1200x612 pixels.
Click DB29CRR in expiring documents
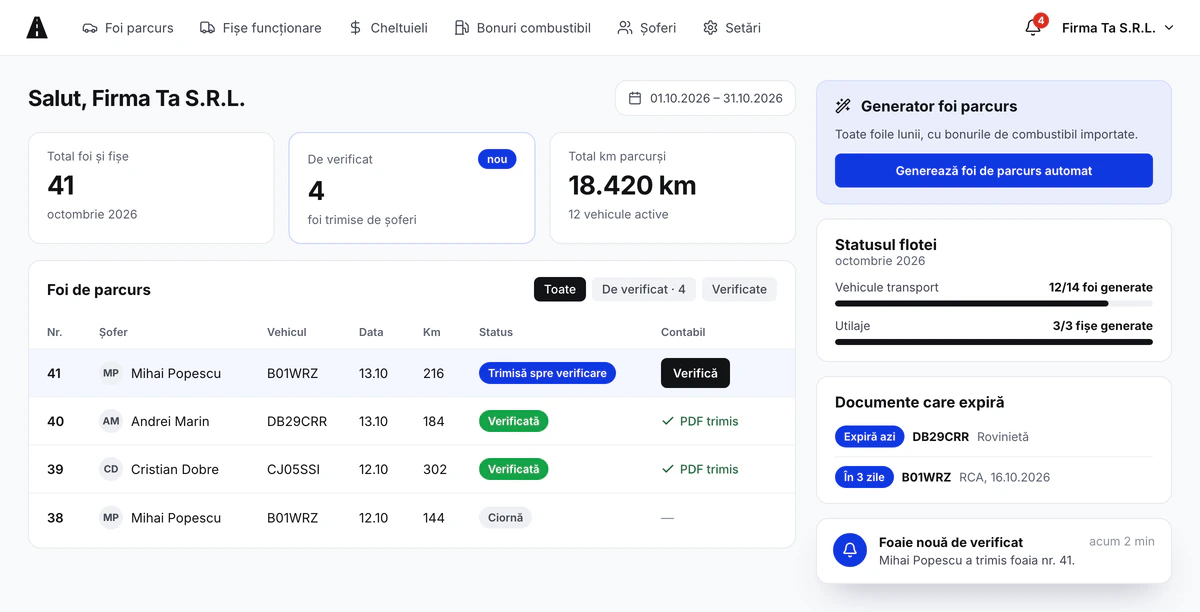point(941,437)
